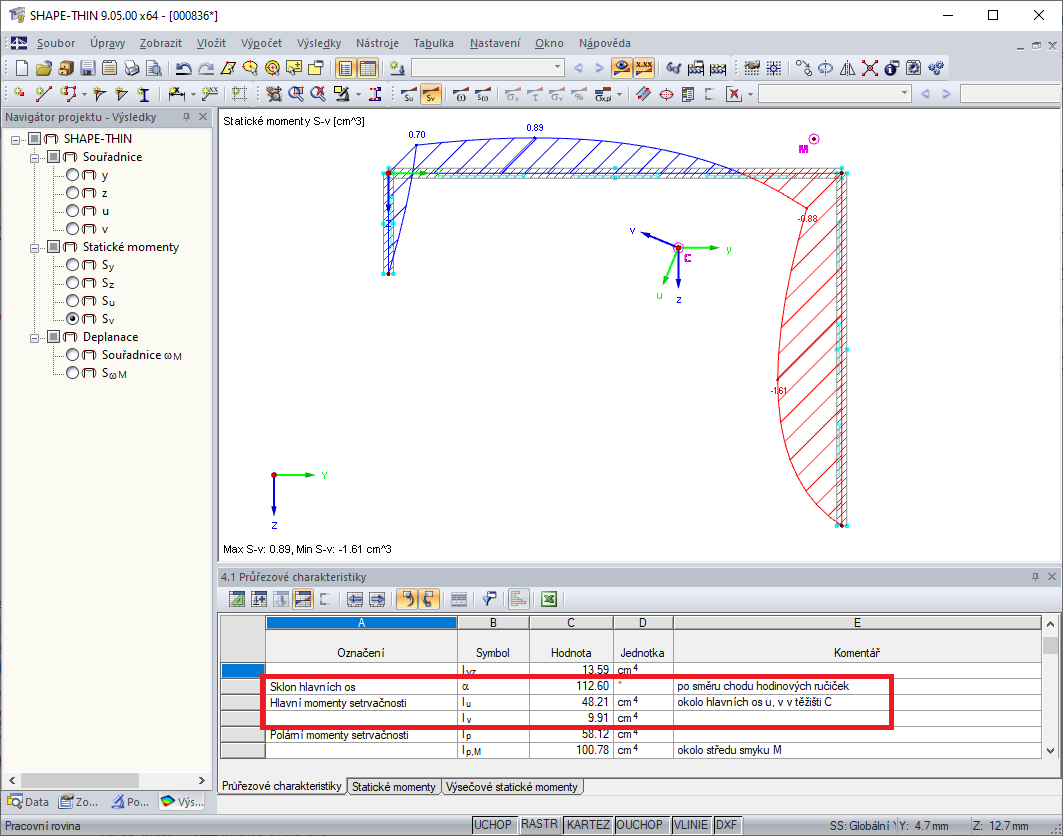Open the Výsledky menu

pos(319,43)
